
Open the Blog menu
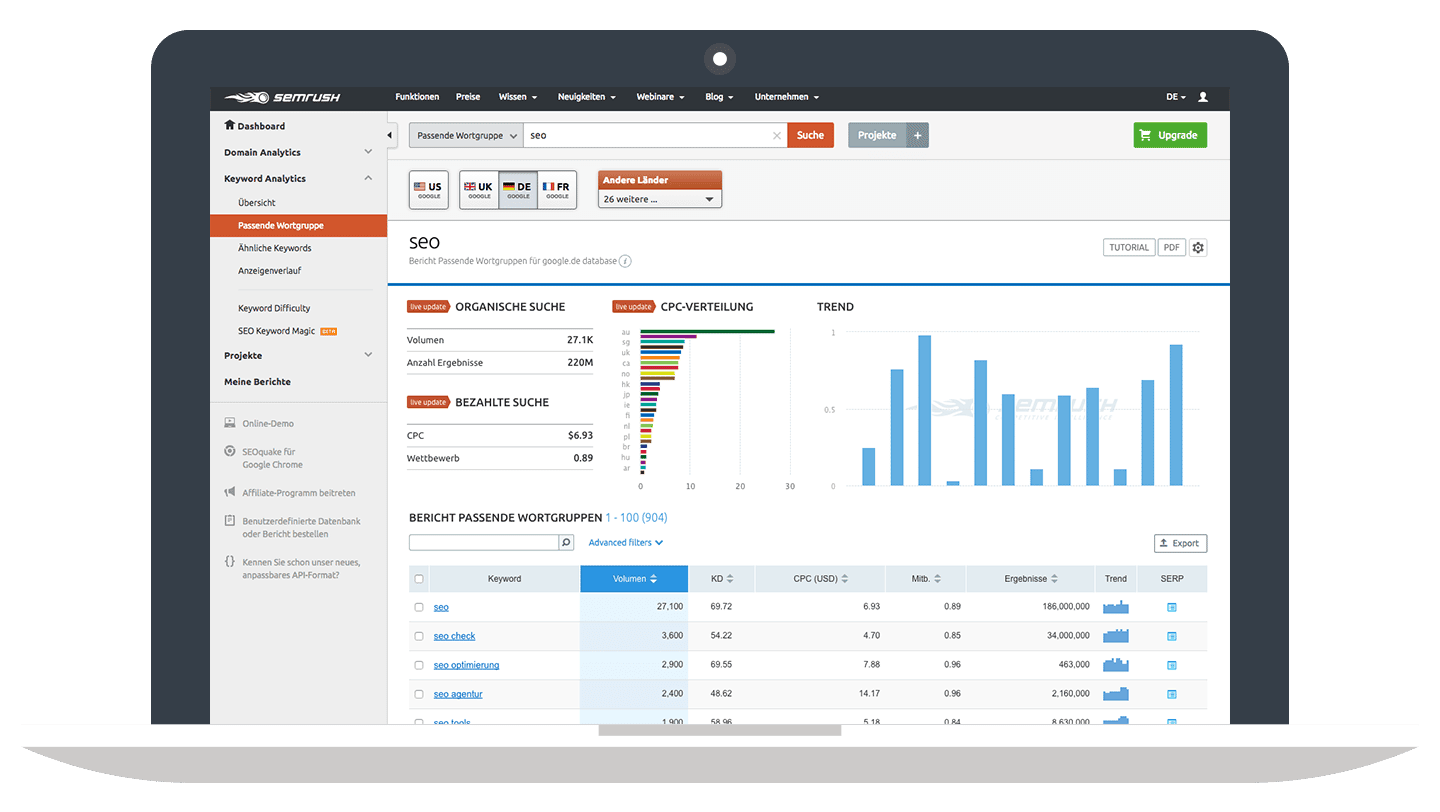tap(719, 97)
